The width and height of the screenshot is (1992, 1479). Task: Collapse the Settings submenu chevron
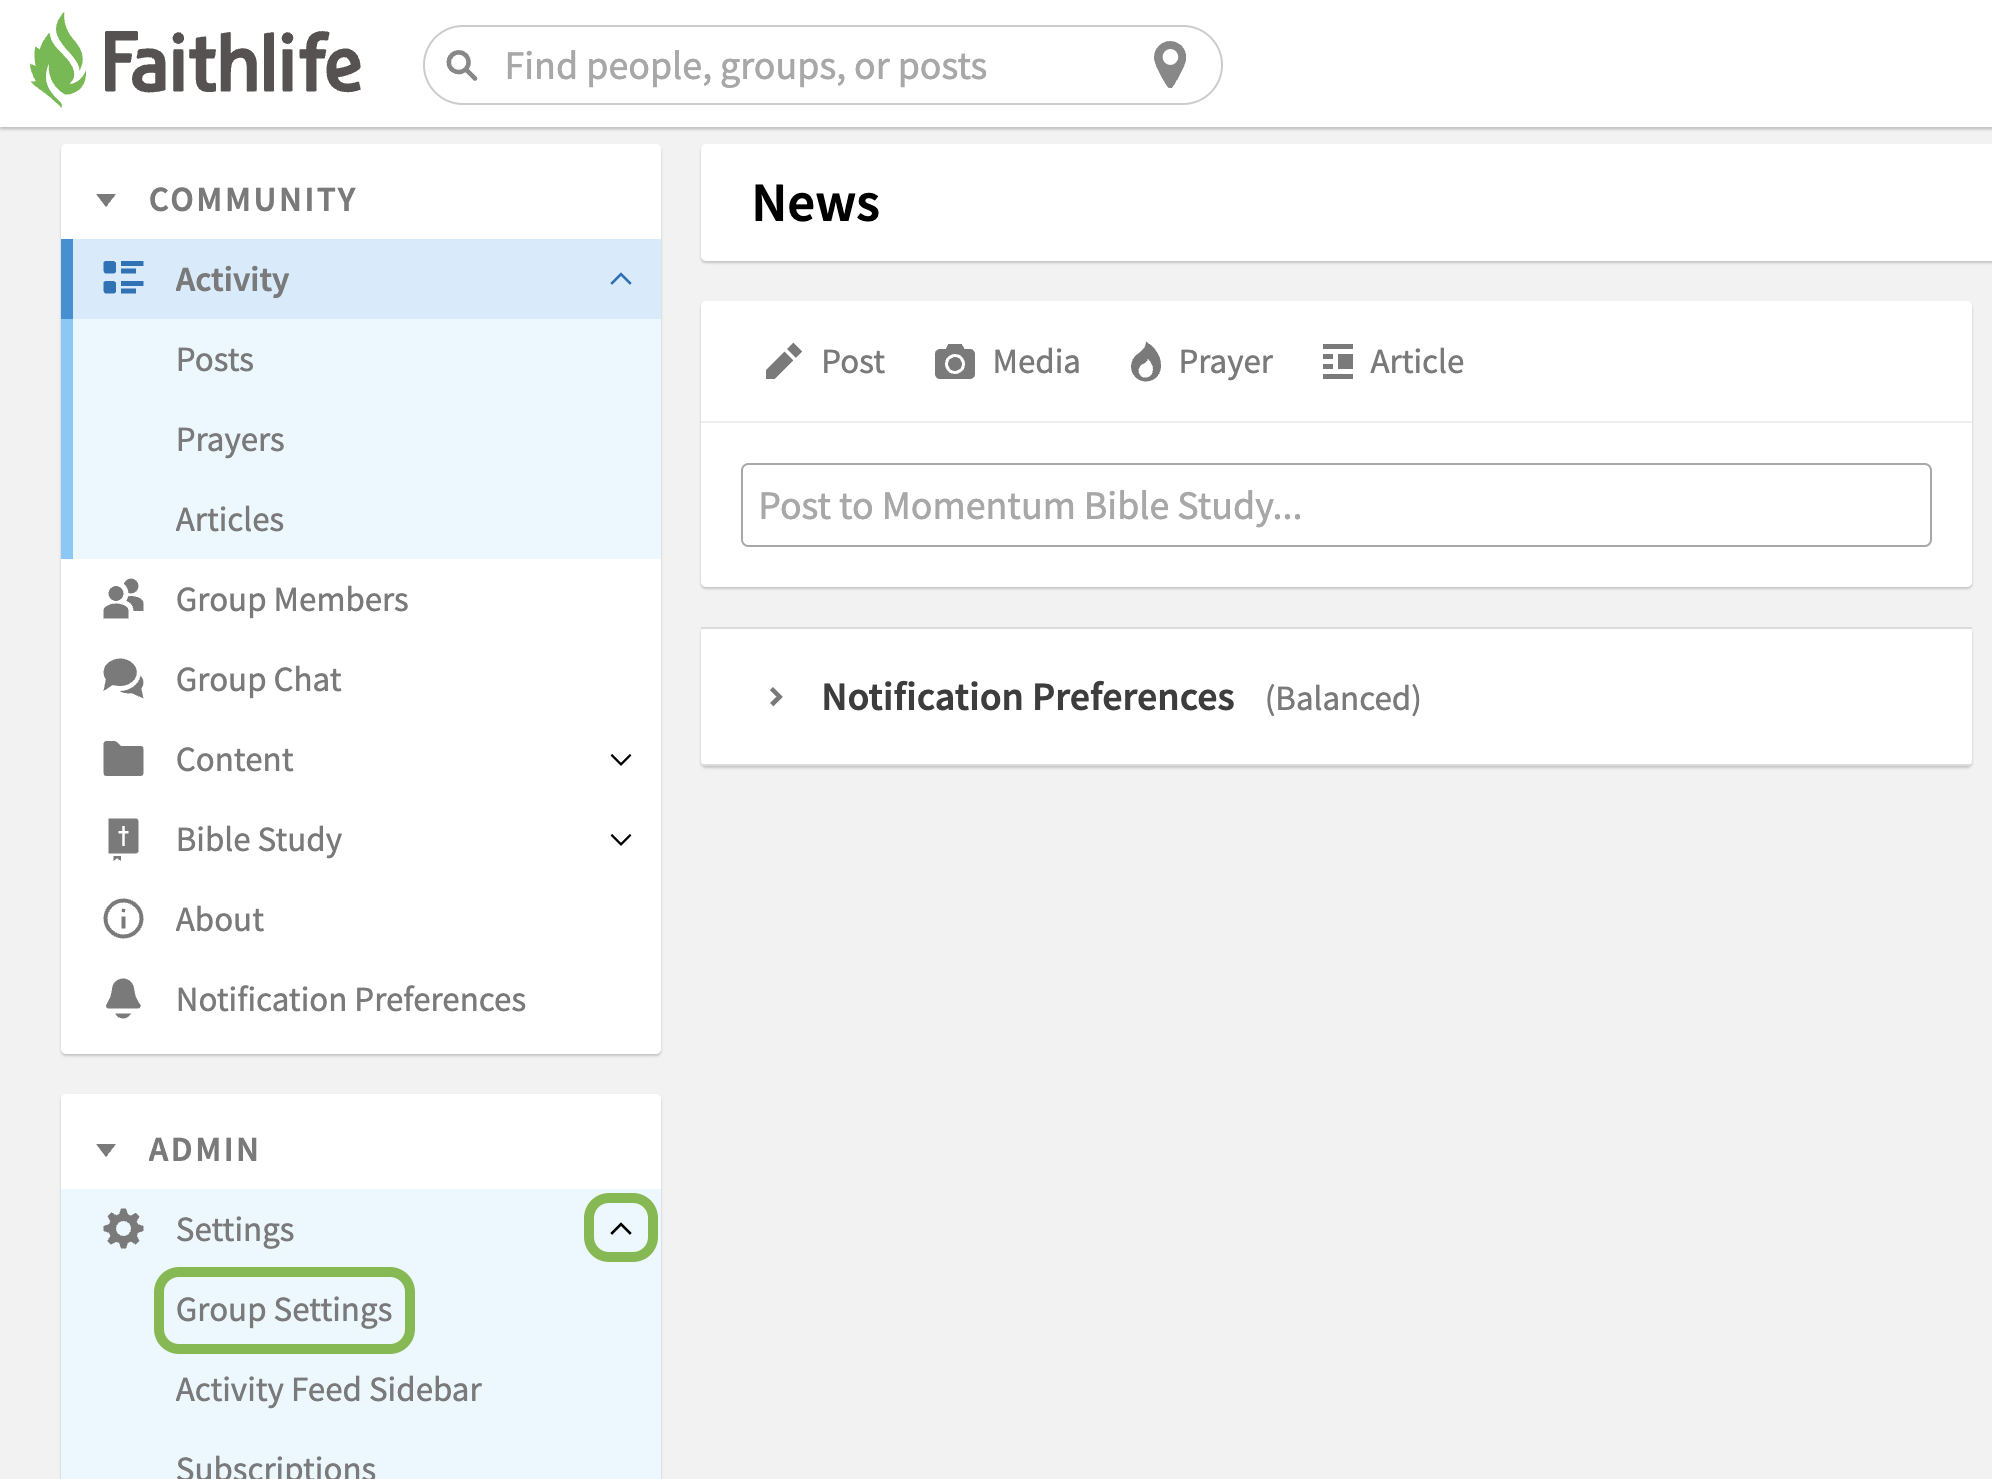pyautogui.click(x=621, y=1228)
